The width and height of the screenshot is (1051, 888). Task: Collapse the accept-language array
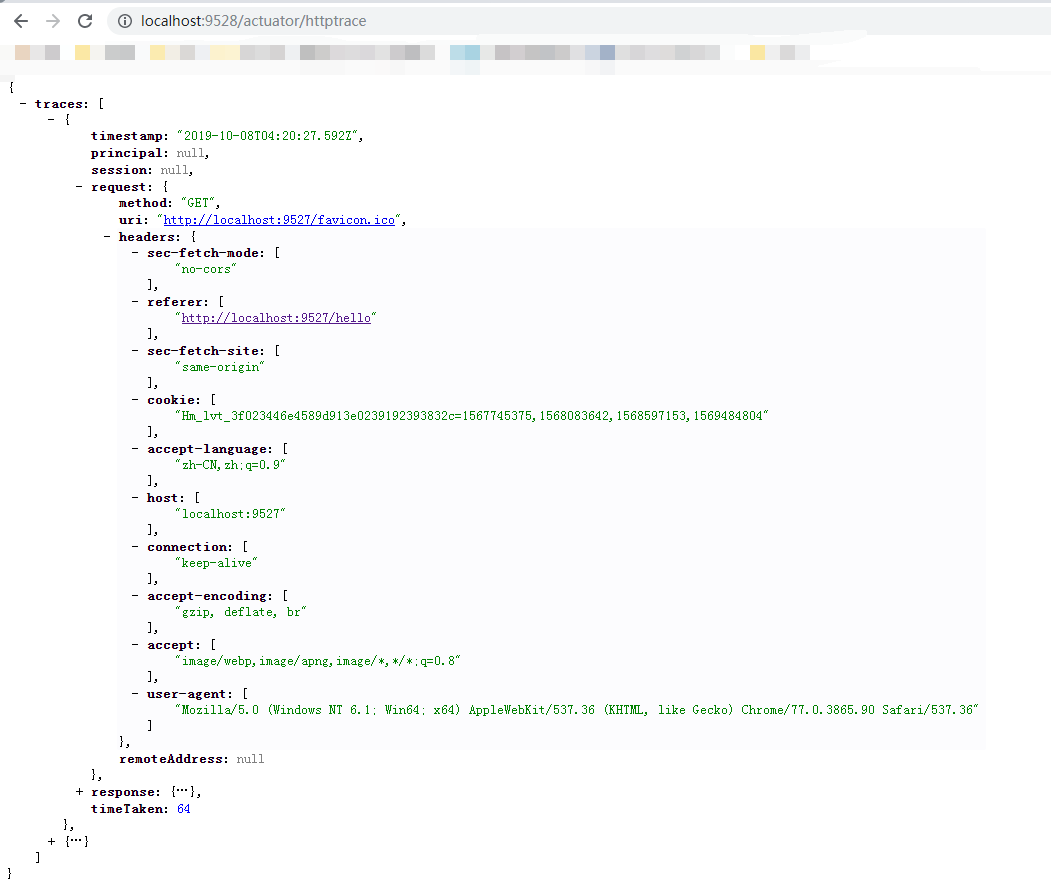point(135,448)
